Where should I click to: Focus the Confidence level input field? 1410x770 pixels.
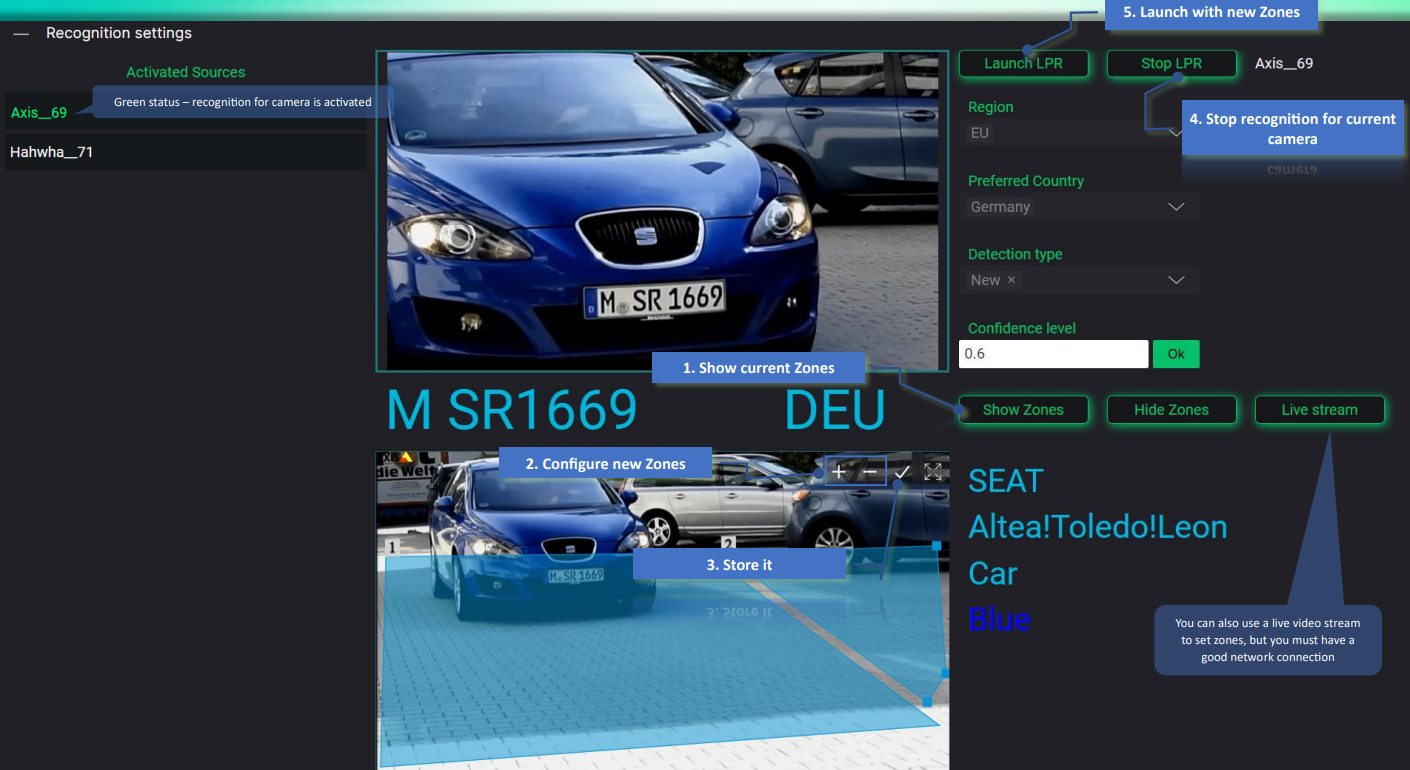(1053, 354)
